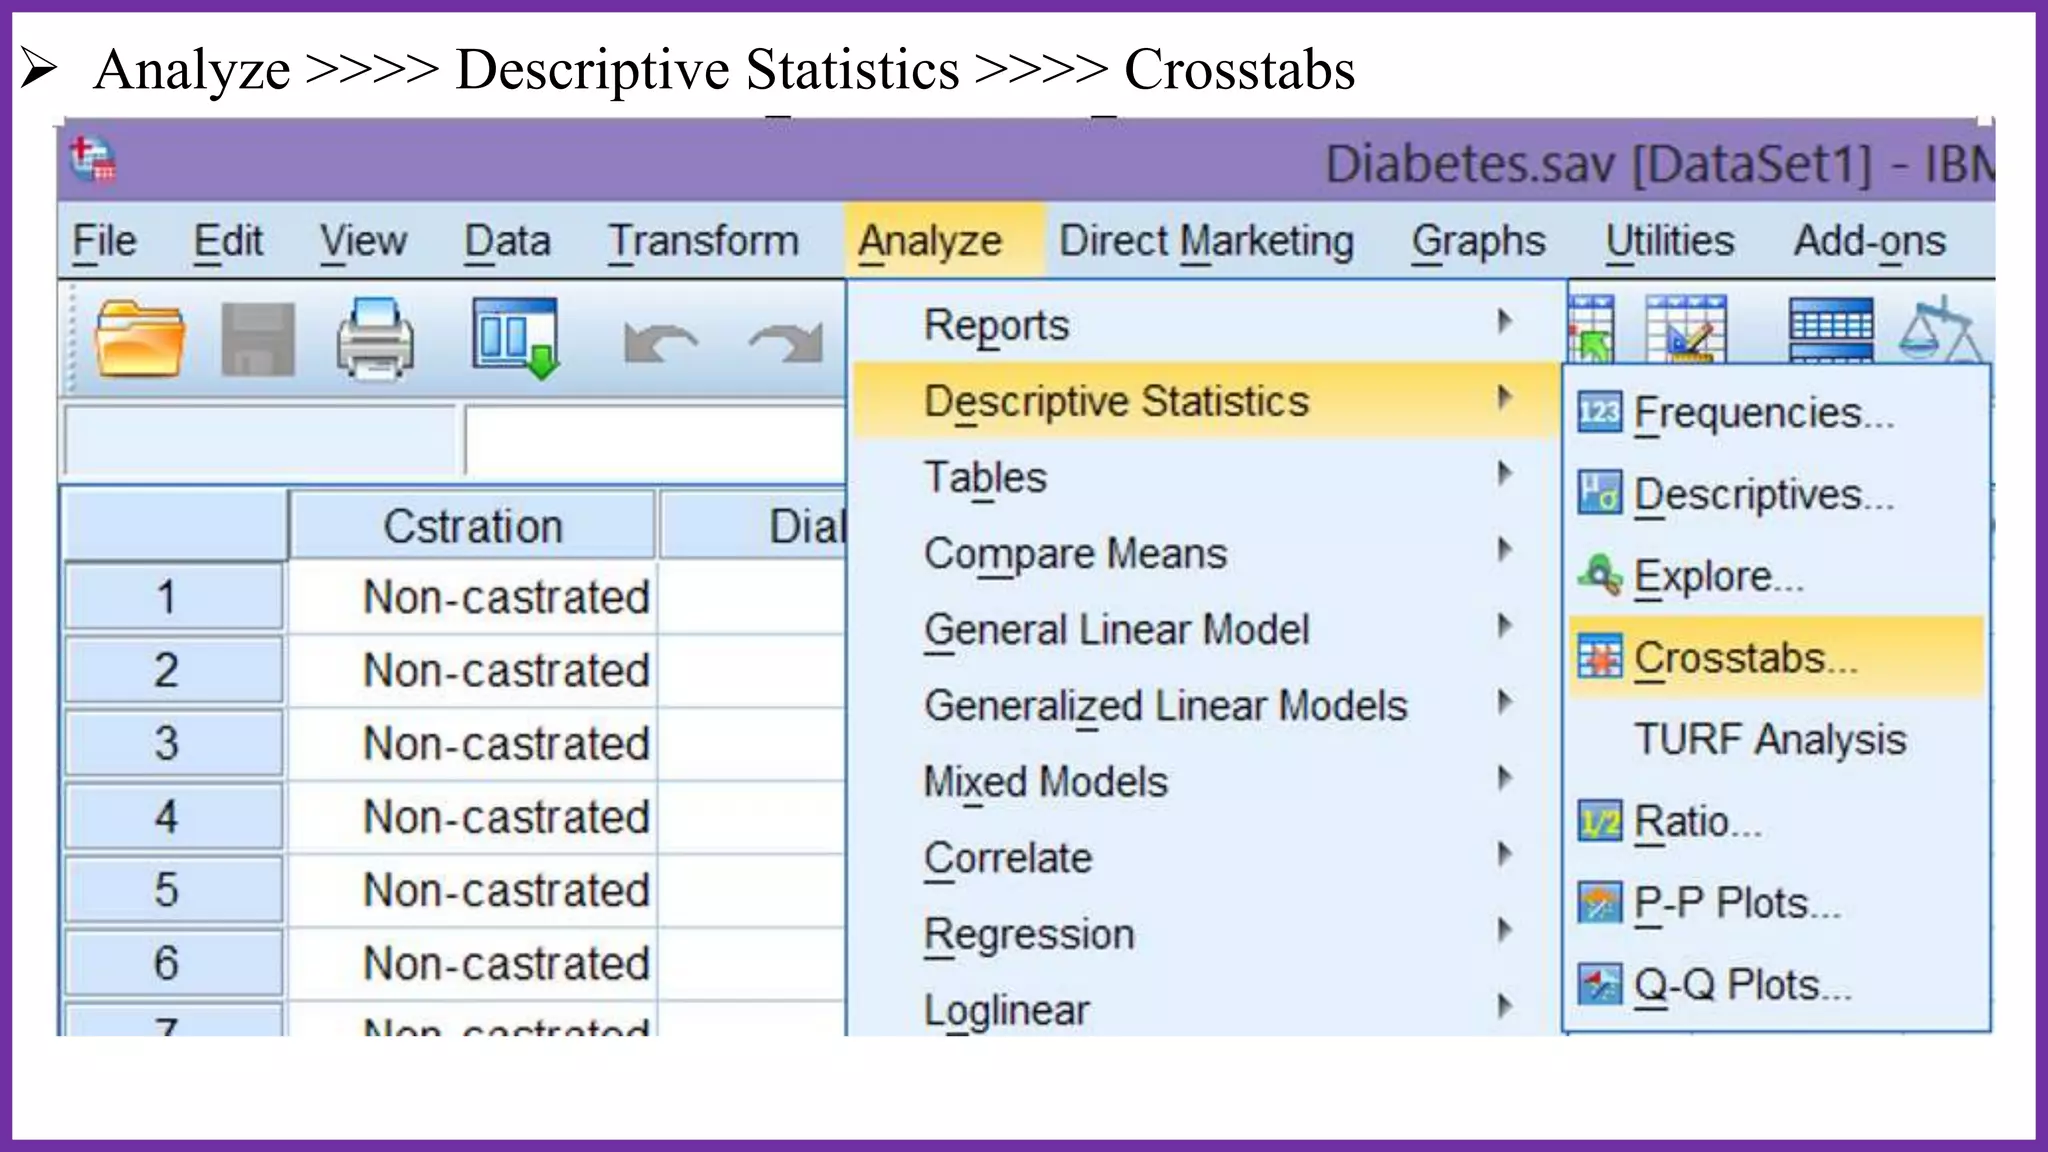The width and height of the screenshot is (2048, 1152).
Task: Click the Q-Q Plots icon
Action: pos(1600,984)
